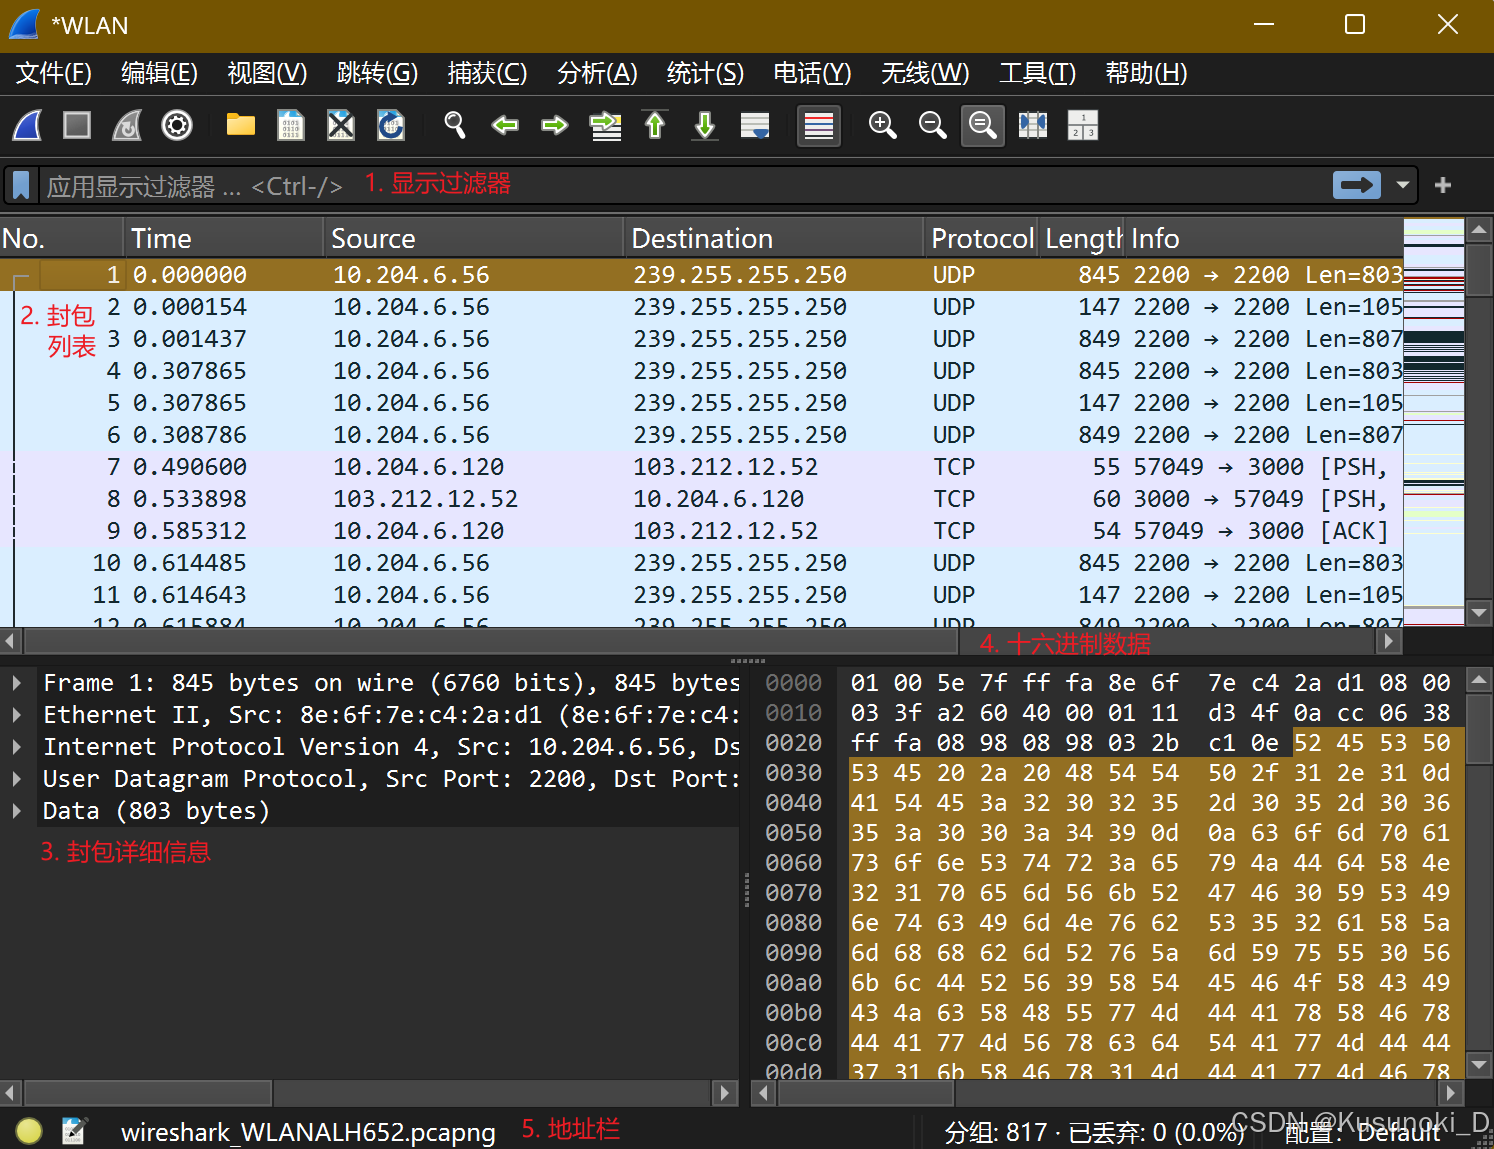
Task: Open a capture file with folder icon
Action: [x=240, y=125]
